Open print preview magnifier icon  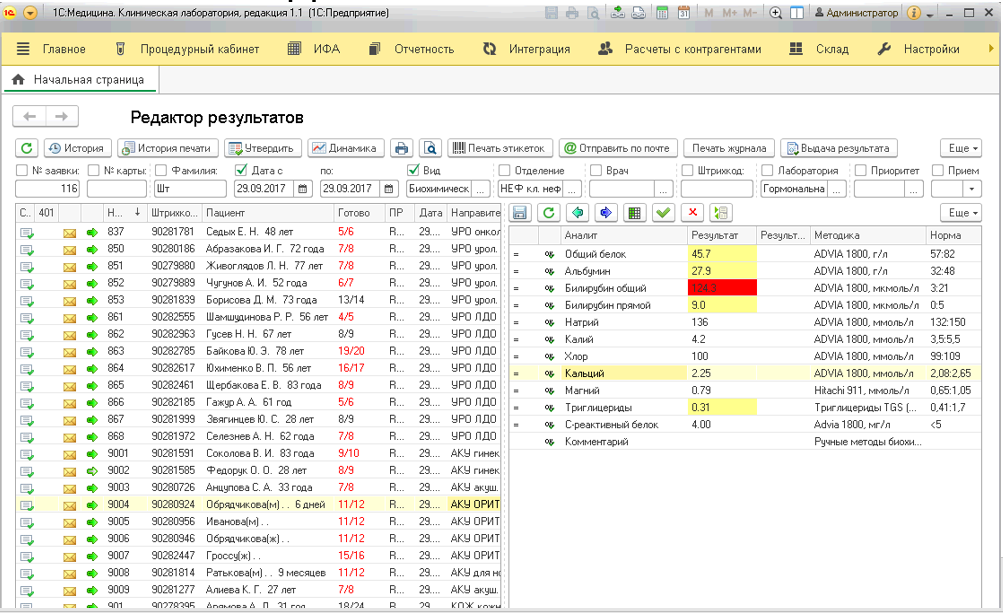coord(431,148)
